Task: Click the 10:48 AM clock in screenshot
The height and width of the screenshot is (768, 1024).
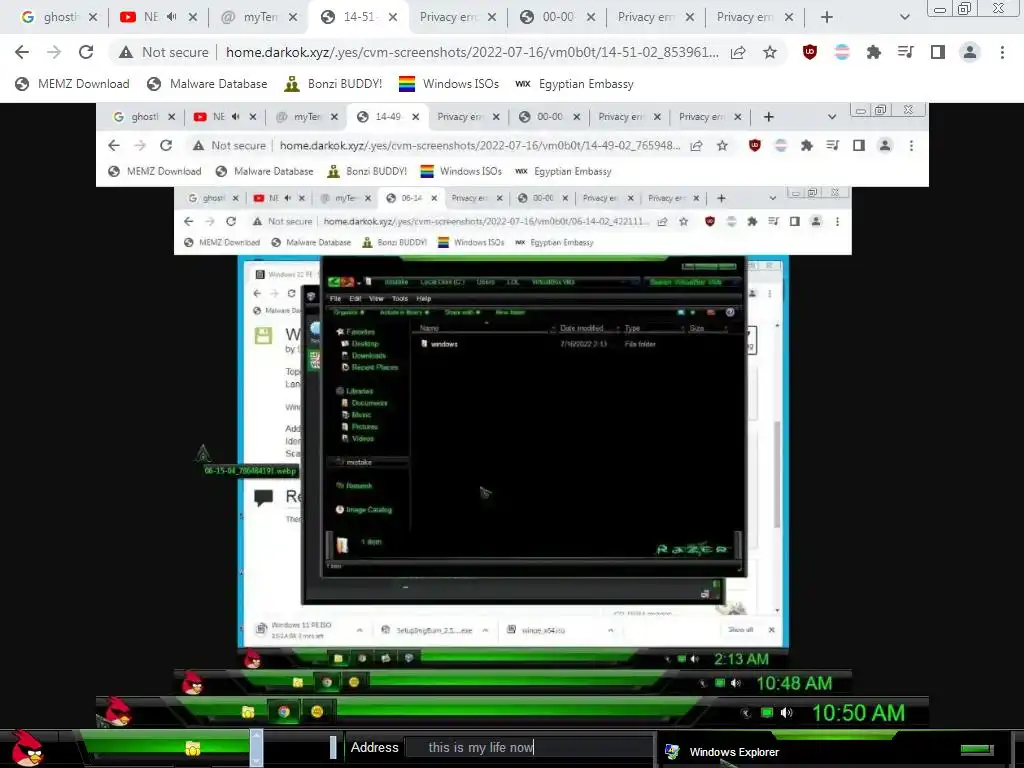Action: (x=794, y=683)
